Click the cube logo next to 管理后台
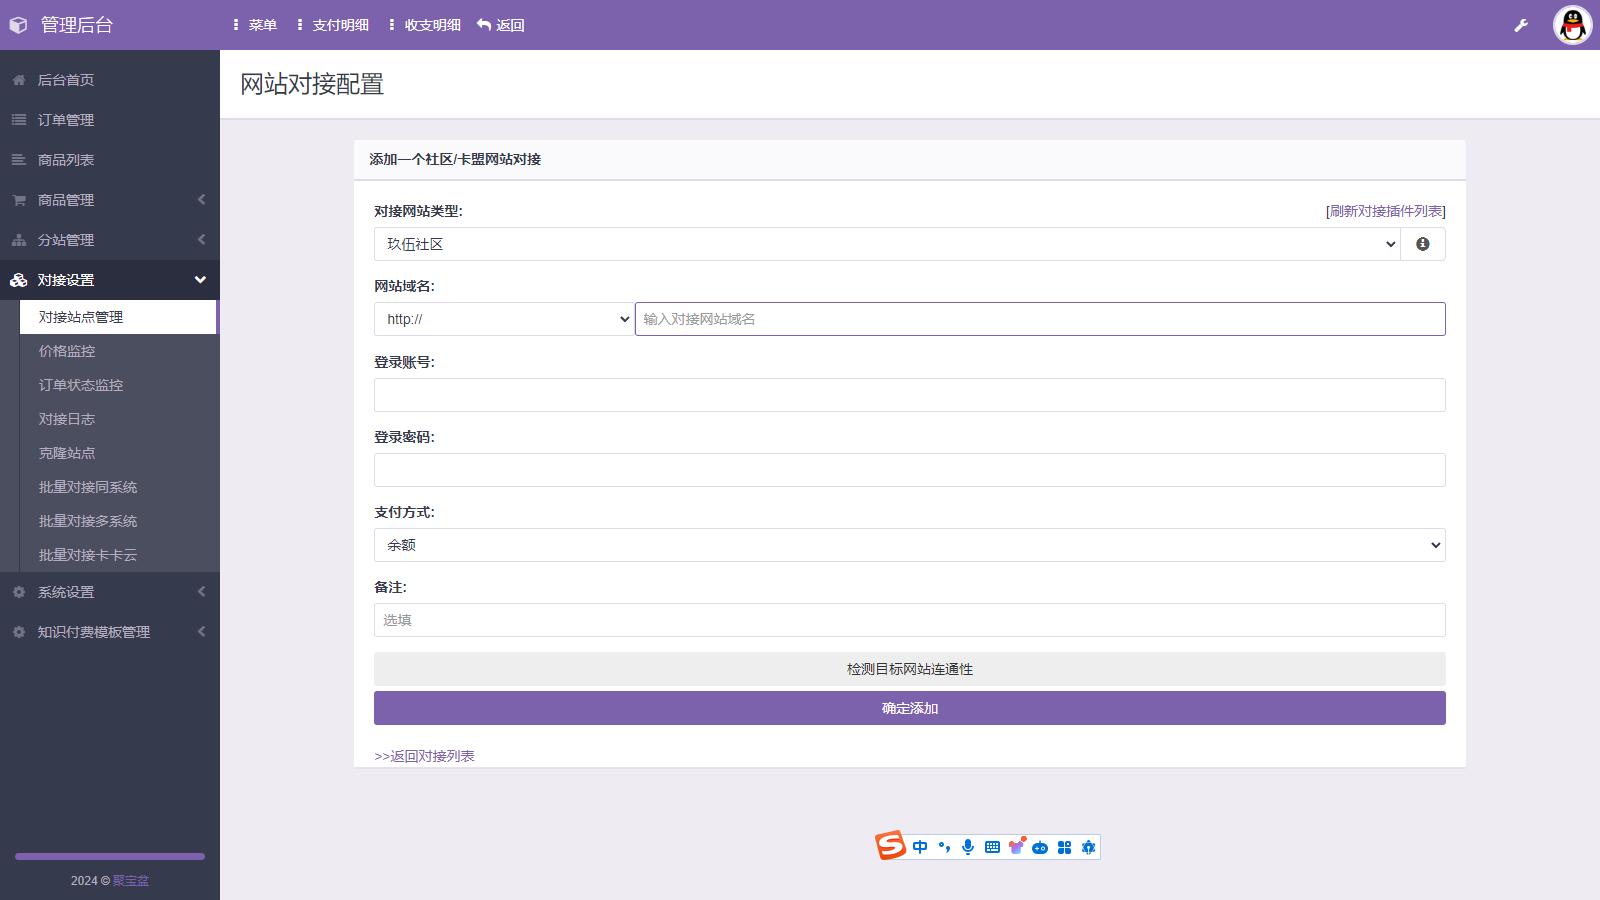This screenshot has height=900, width=1600. click(x=18, y=25)
